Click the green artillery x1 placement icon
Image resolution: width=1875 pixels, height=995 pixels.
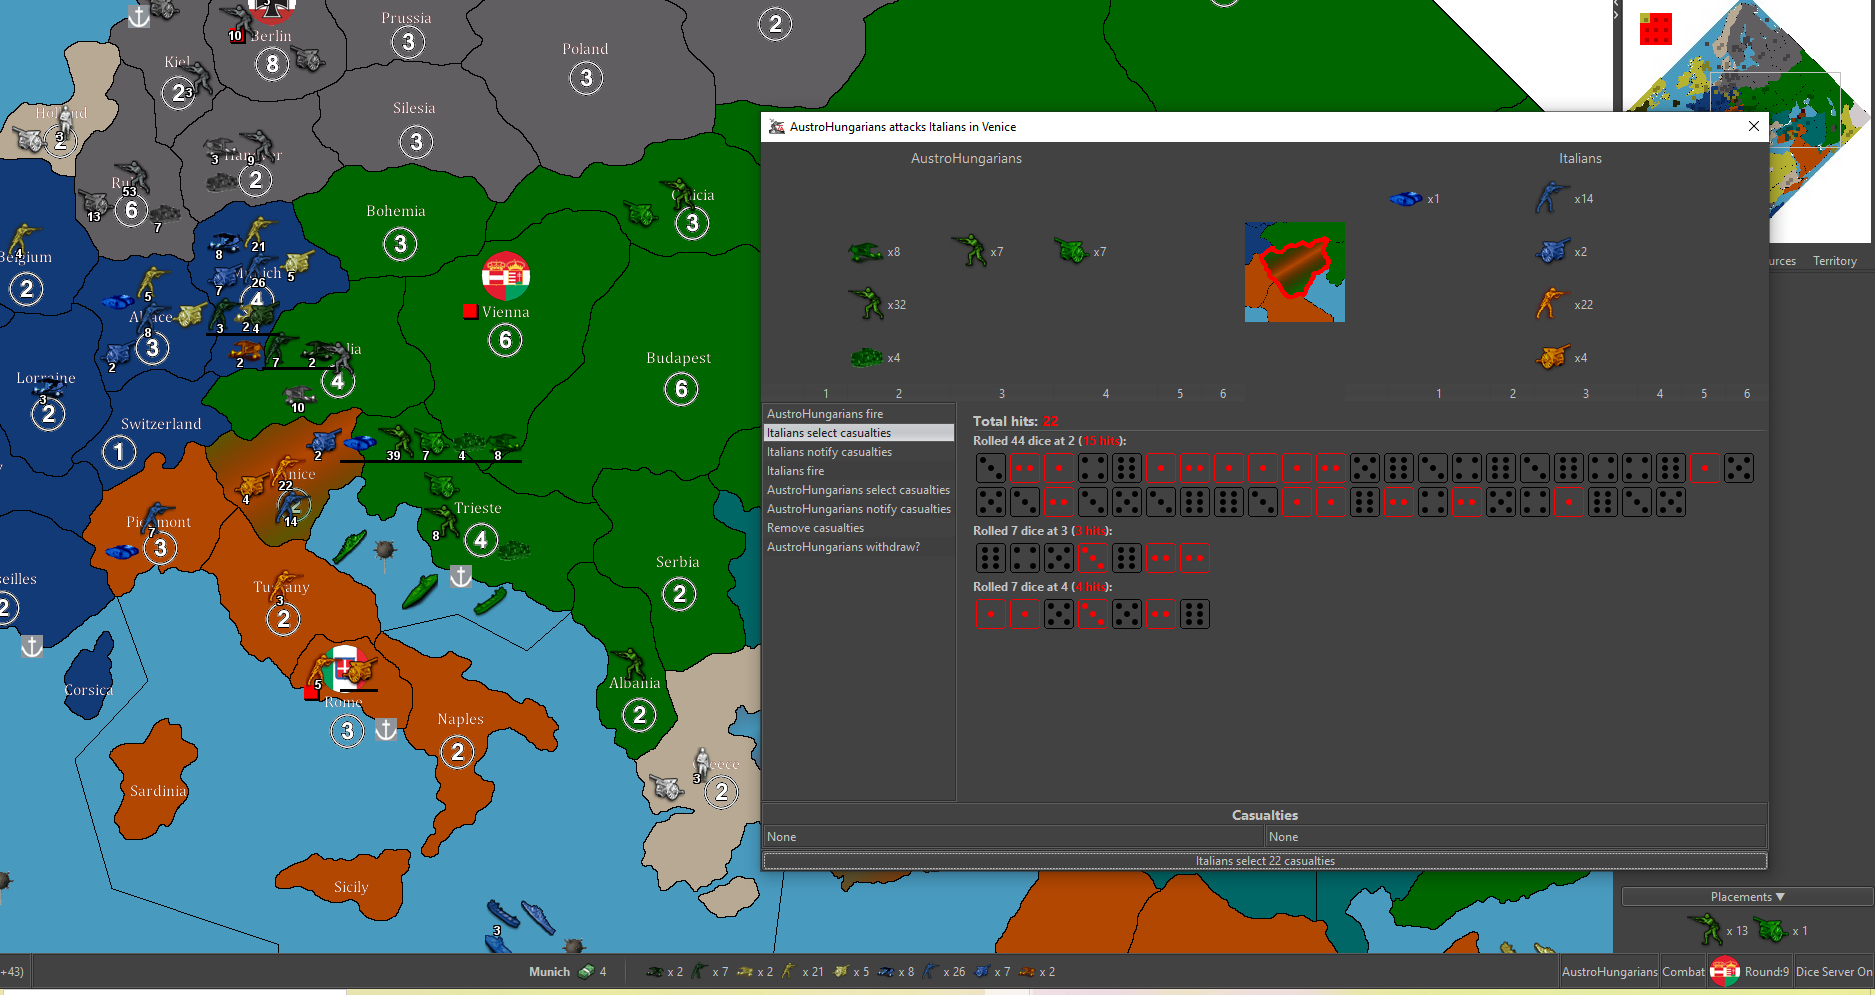pyautogui.click(x=1771, y=930)
